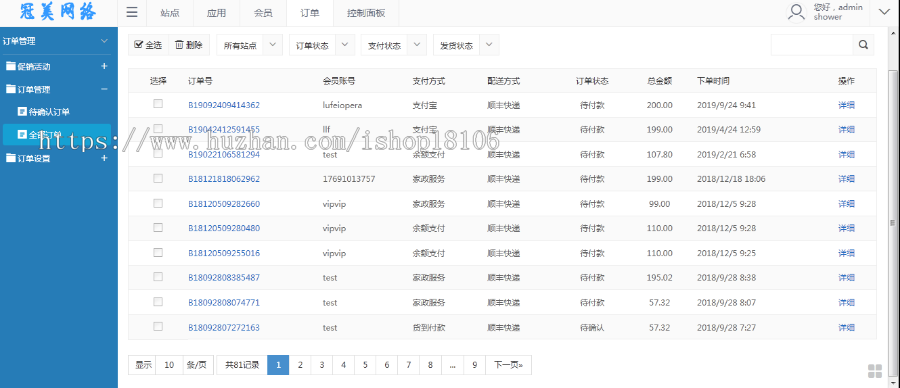
Task: Collapse the 订单管理 sidebar header chevron
Action: [104, 41]
